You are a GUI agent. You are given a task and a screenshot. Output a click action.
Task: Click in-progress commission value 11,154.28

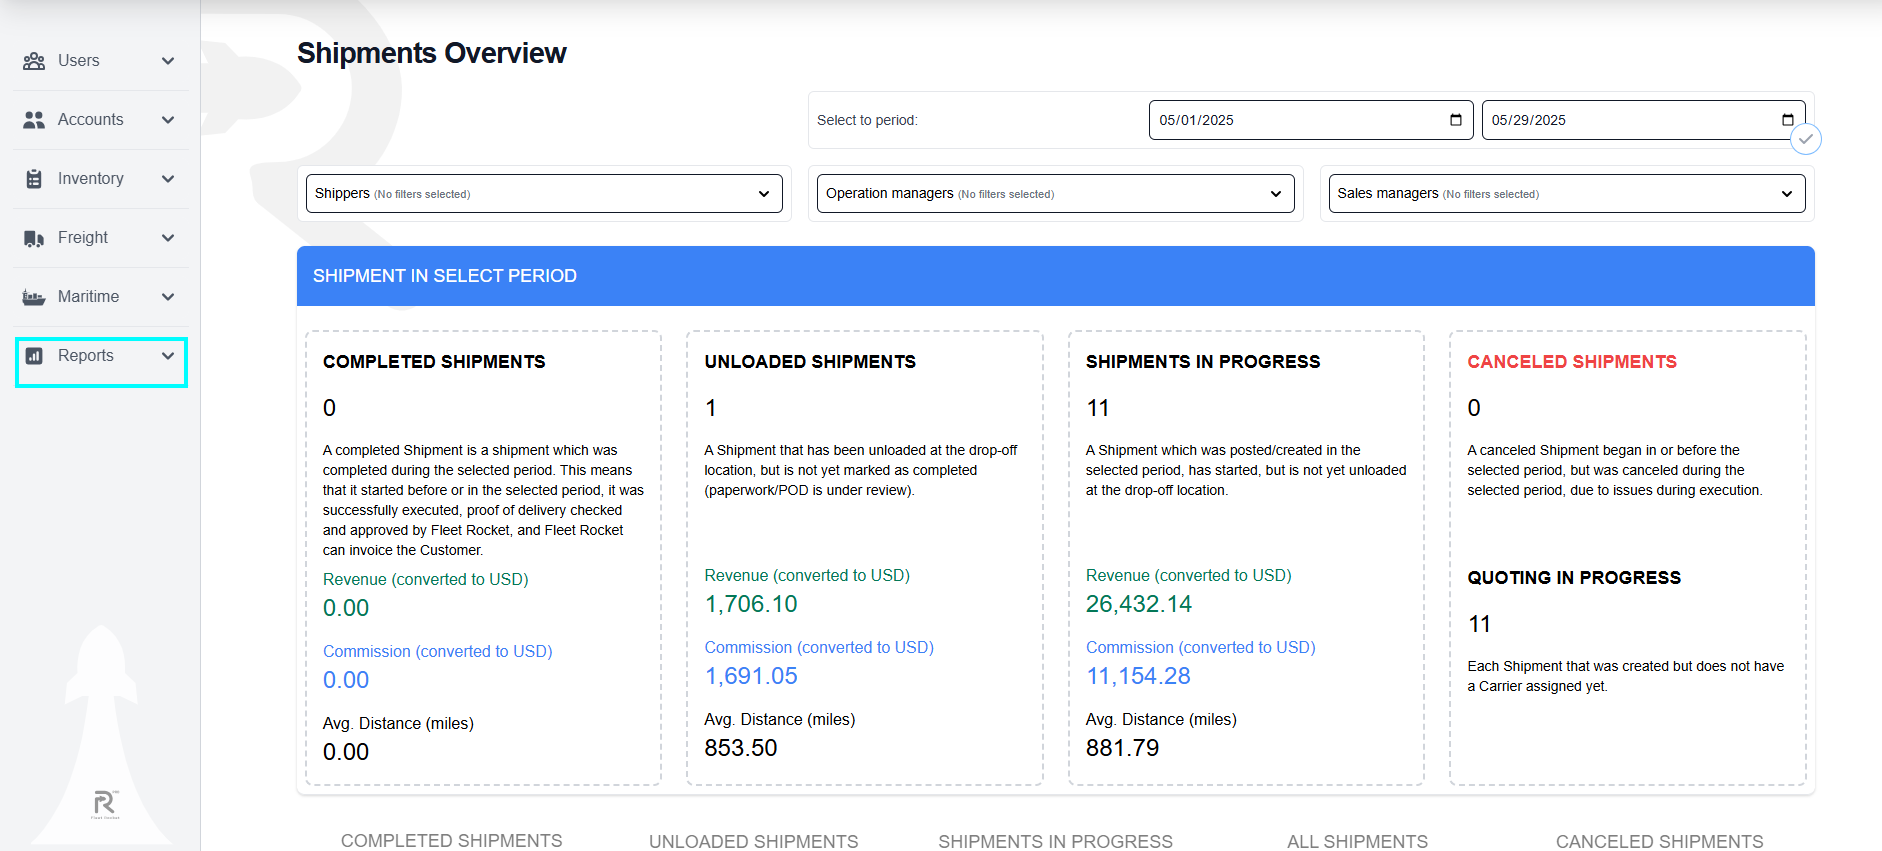(x=1138, y=676)
